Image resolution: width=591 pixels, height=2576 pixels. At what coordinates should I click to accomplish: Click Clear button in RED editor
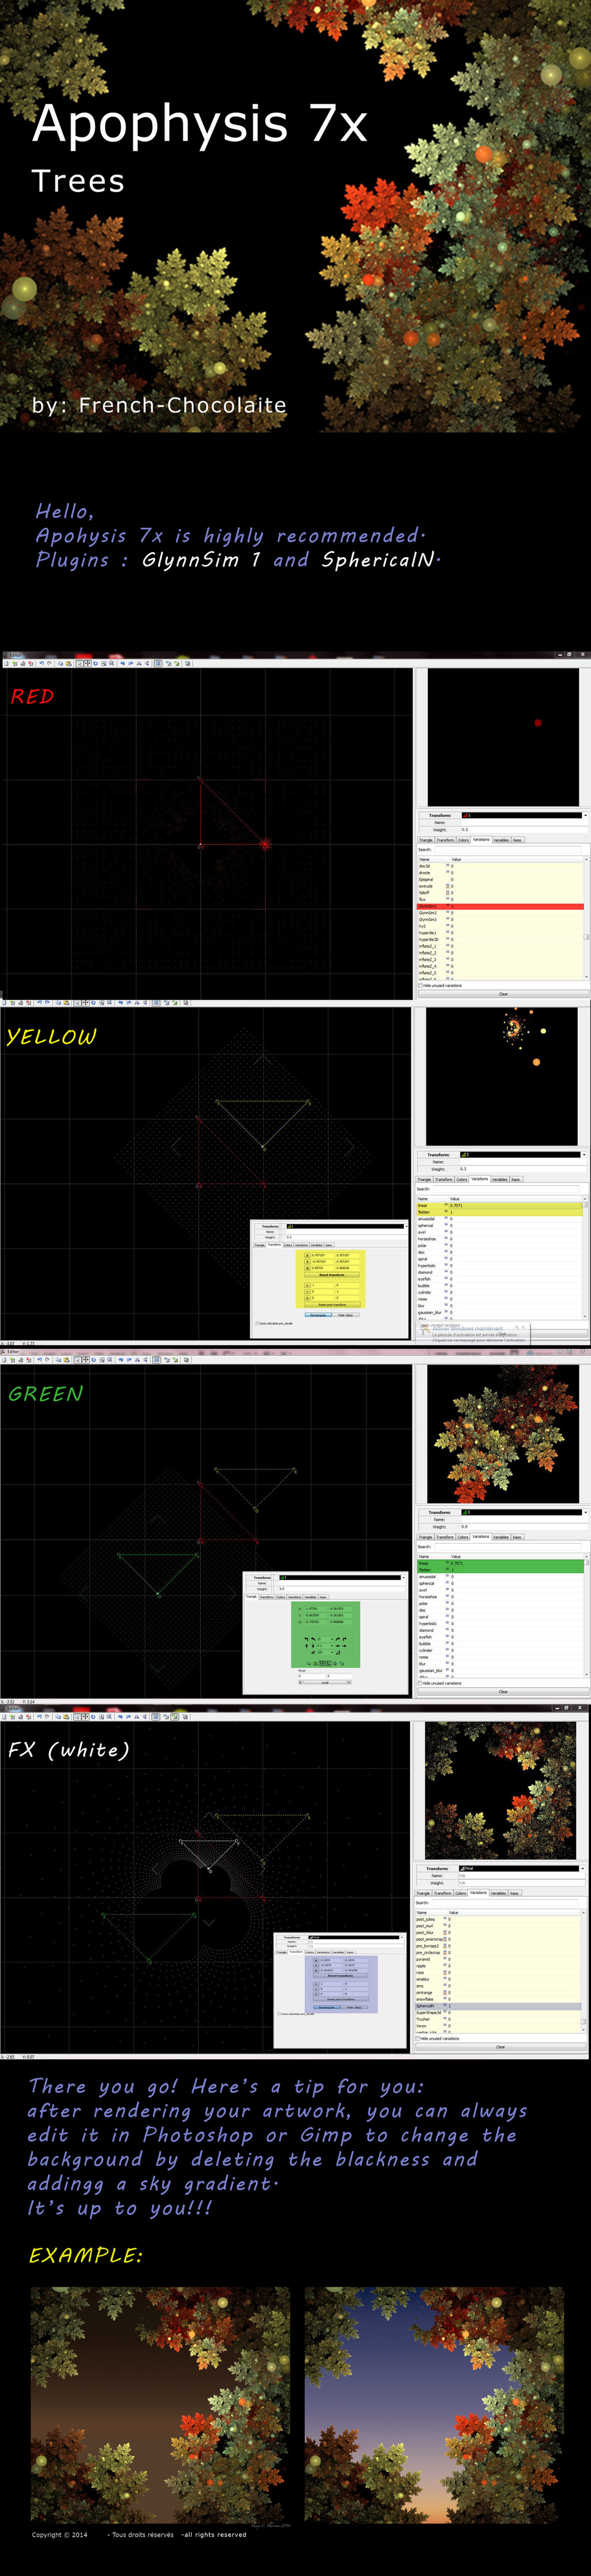503,994
